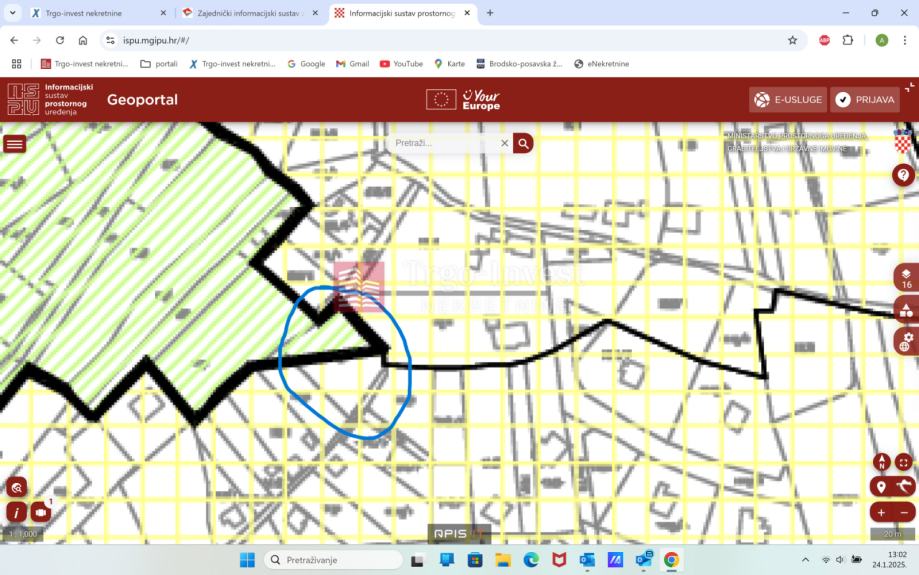This screenshot has height=575, width=919.
Task: Open the layers panel showing 16
Action: click(x=906, y=278)
